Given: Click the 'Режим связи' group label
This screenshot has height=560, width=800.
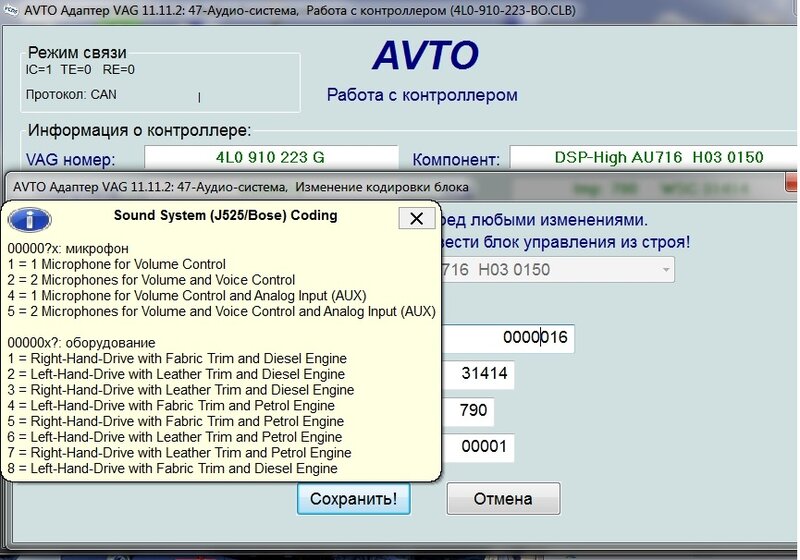Looking at the screenshot, I should pyautogui.click(x=77, y=53).
